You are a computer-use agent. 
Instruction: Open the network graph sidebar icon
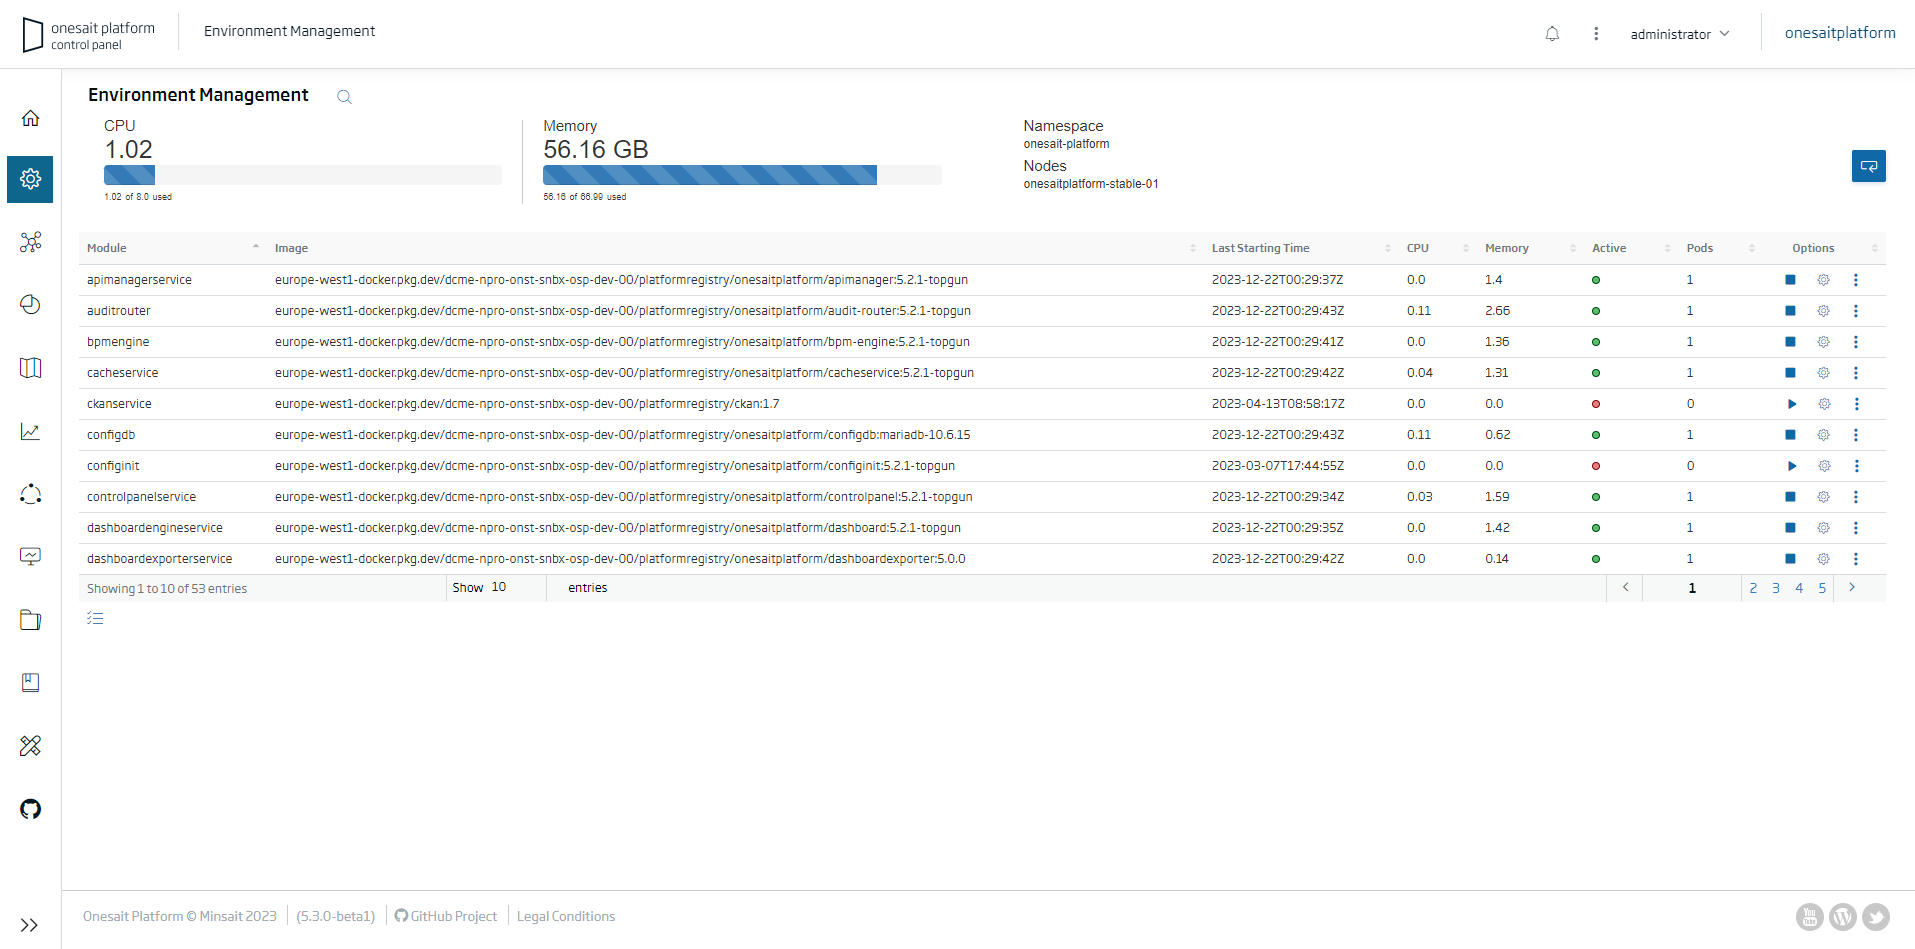31,242
